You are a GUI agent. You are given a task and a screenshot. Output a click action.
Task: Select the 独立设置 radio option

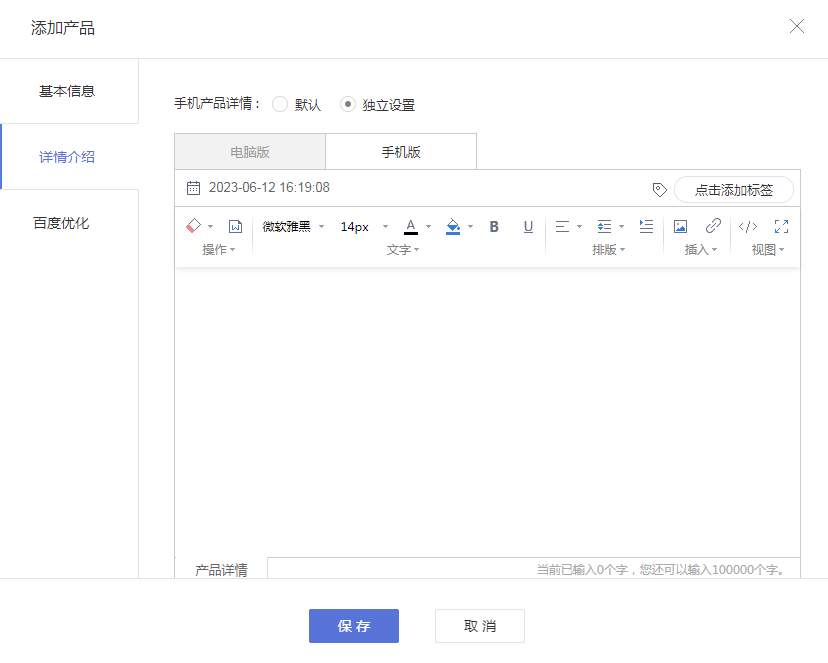point(347,104)
